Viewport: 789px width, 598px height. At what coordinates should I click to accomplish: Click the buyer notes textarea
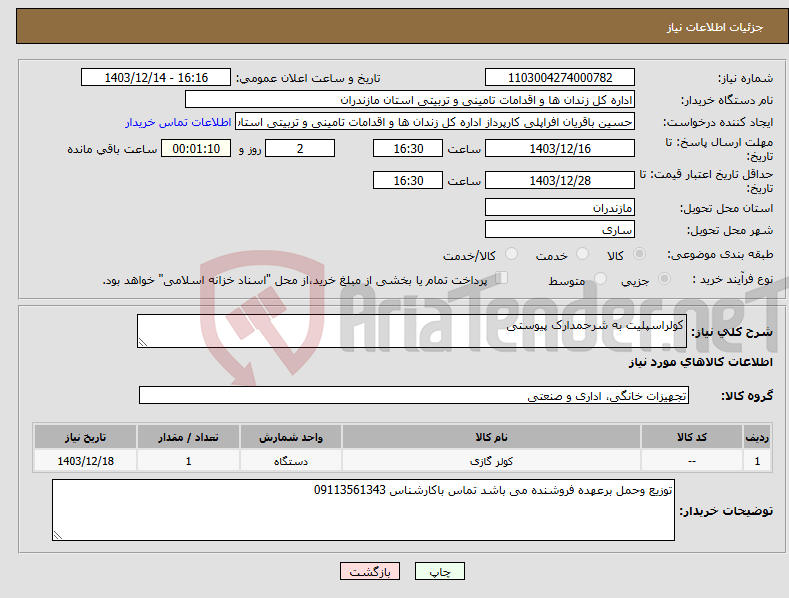363,510
